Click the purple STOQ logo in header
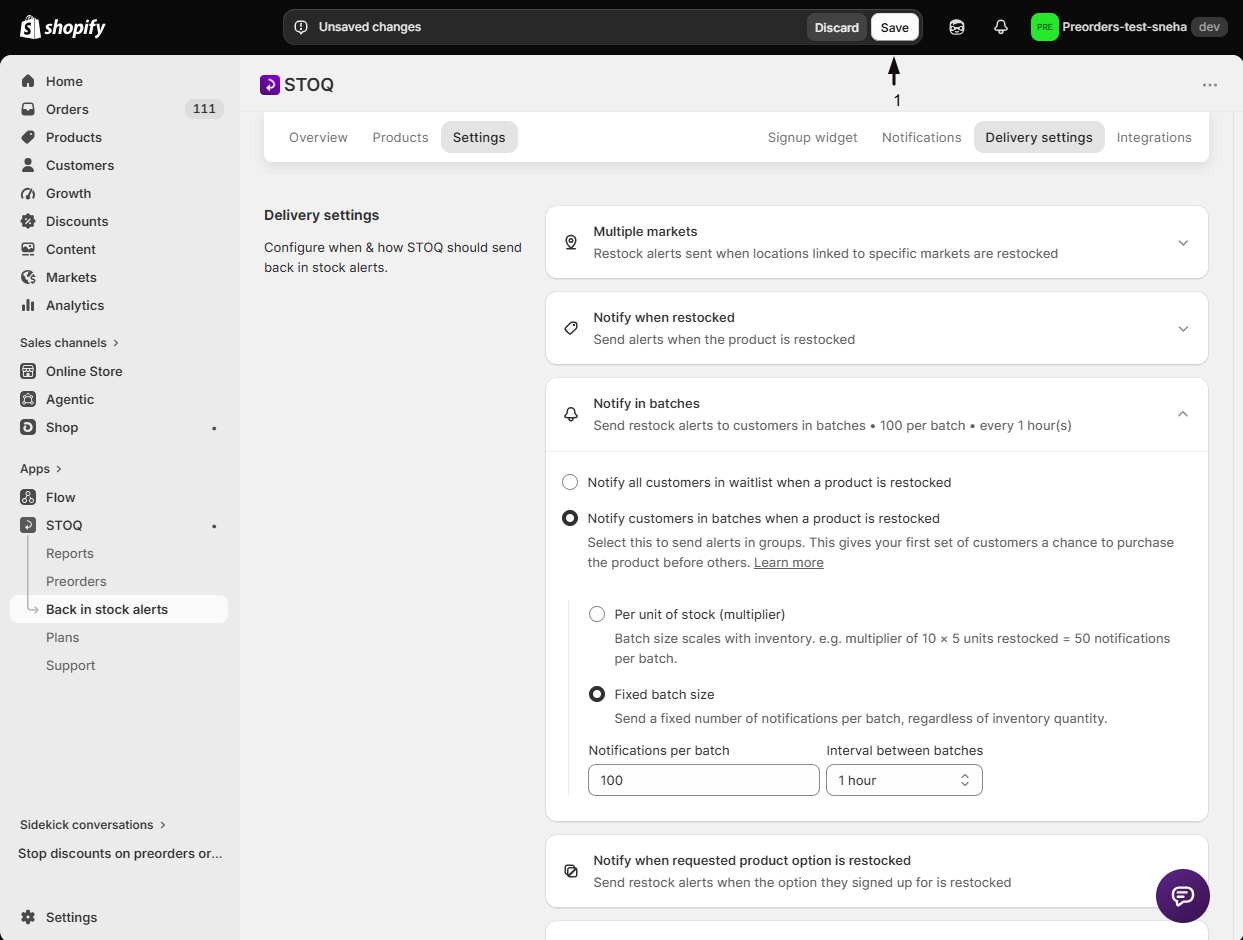1243x940 pixels. [270, 85]
